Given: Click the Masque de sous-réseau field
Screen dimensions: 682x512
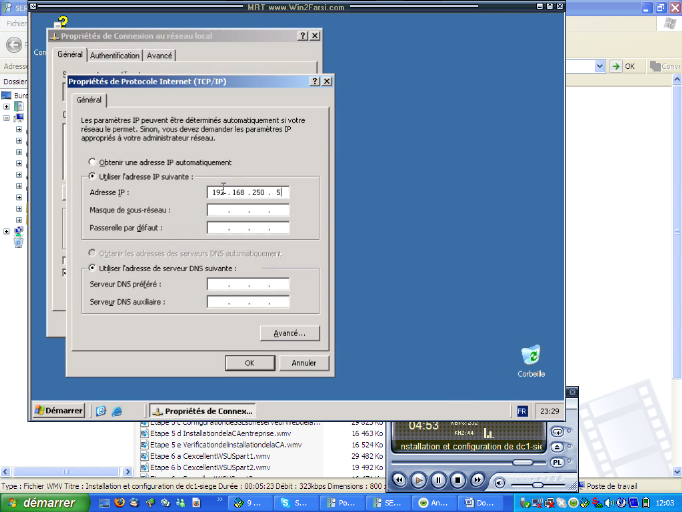Looking at the screenshot, I should (x=248, y=210).
